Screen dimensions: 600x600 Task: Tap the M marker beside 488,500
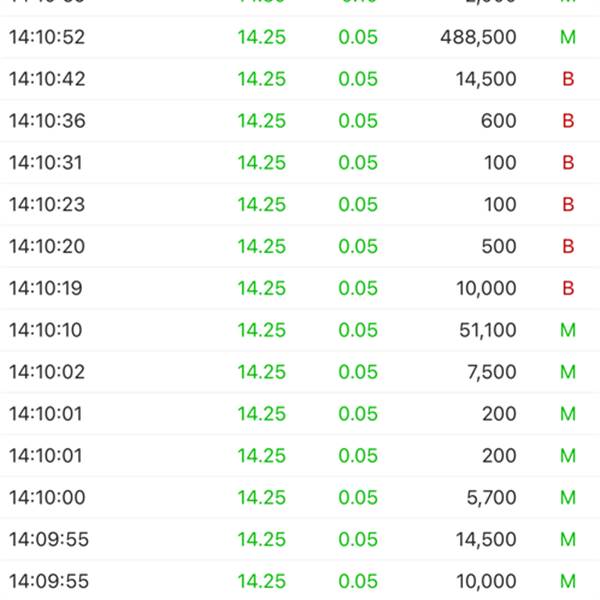[568, 38]
